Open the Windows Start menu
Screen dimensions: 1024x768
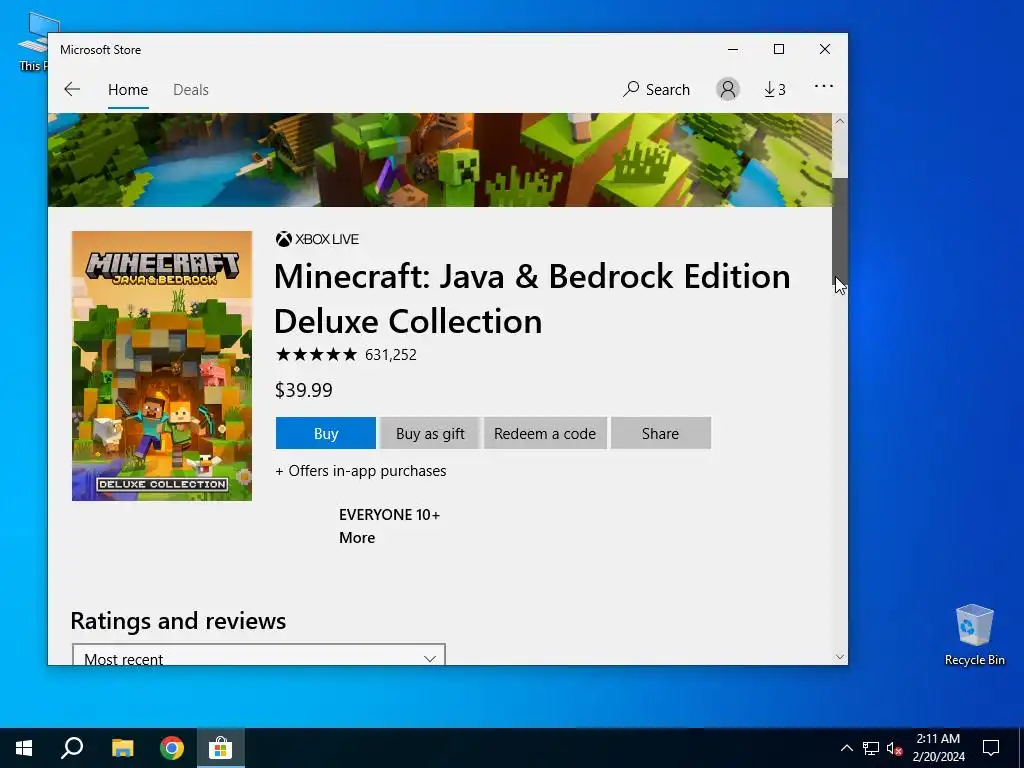(24, 748)
